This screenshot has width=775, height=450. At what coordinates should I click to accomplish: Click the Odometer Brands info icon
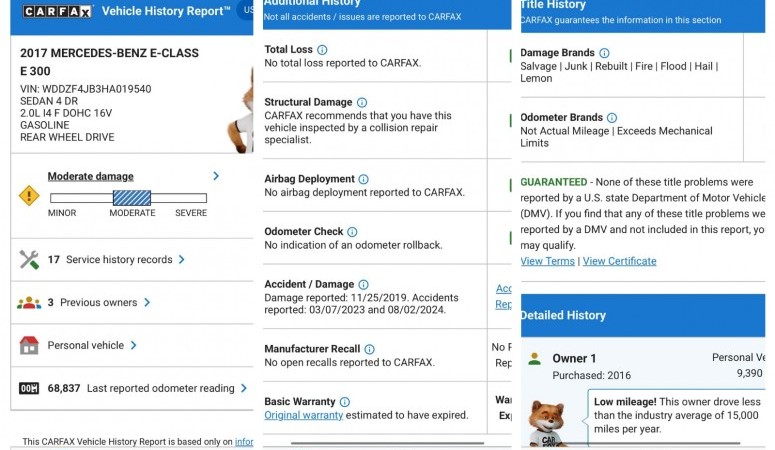612,118
